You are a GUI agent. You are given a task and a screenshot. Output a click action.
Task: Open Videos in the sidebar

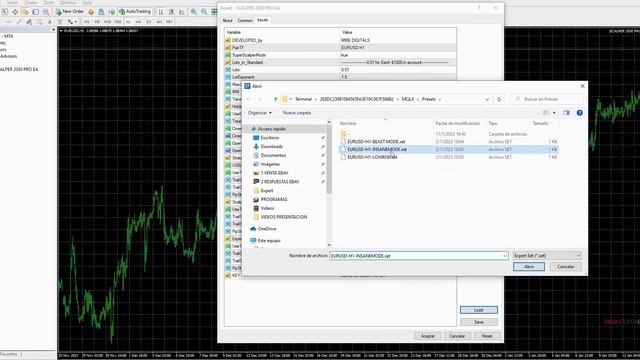[267, 208]
